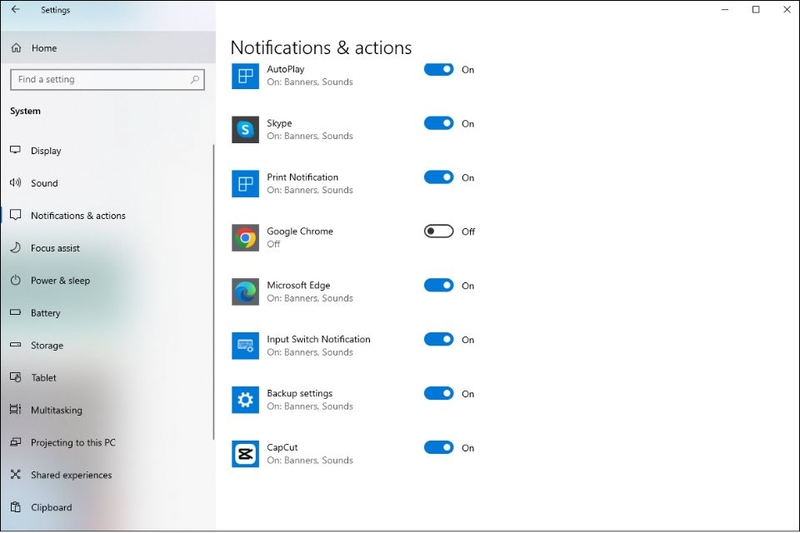Switch off Backup settings toggle

tap(439, 394)
